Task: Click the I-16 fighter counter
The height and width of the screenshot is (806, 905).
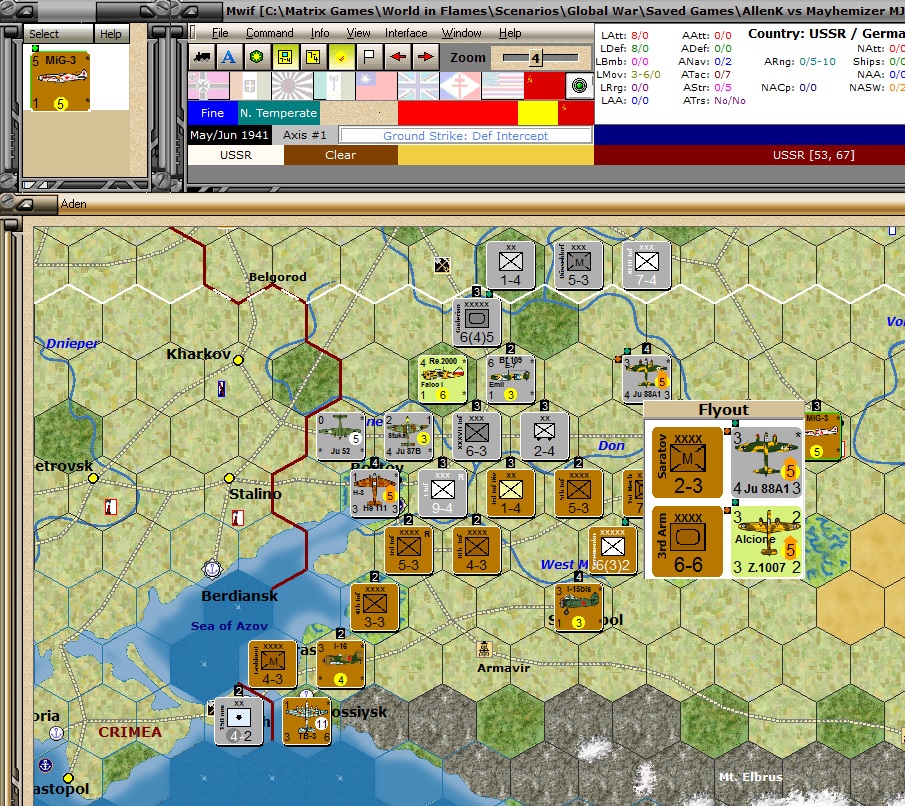Action: coord(340,663)
